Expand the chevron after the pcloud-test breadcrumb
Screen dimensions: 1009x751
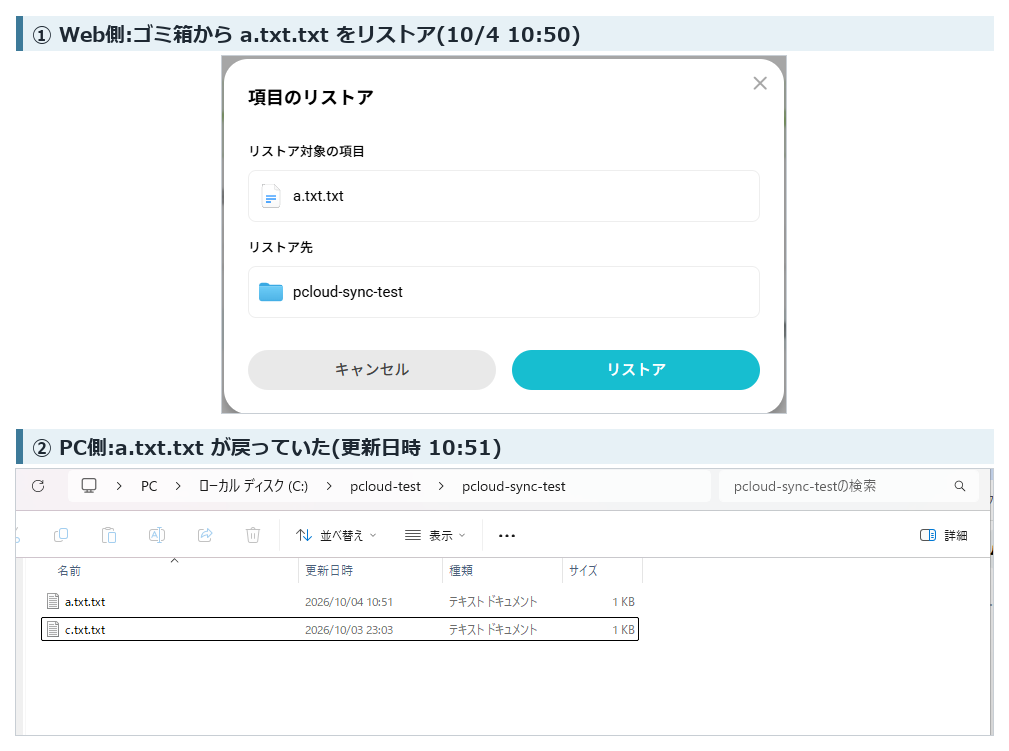441,486
